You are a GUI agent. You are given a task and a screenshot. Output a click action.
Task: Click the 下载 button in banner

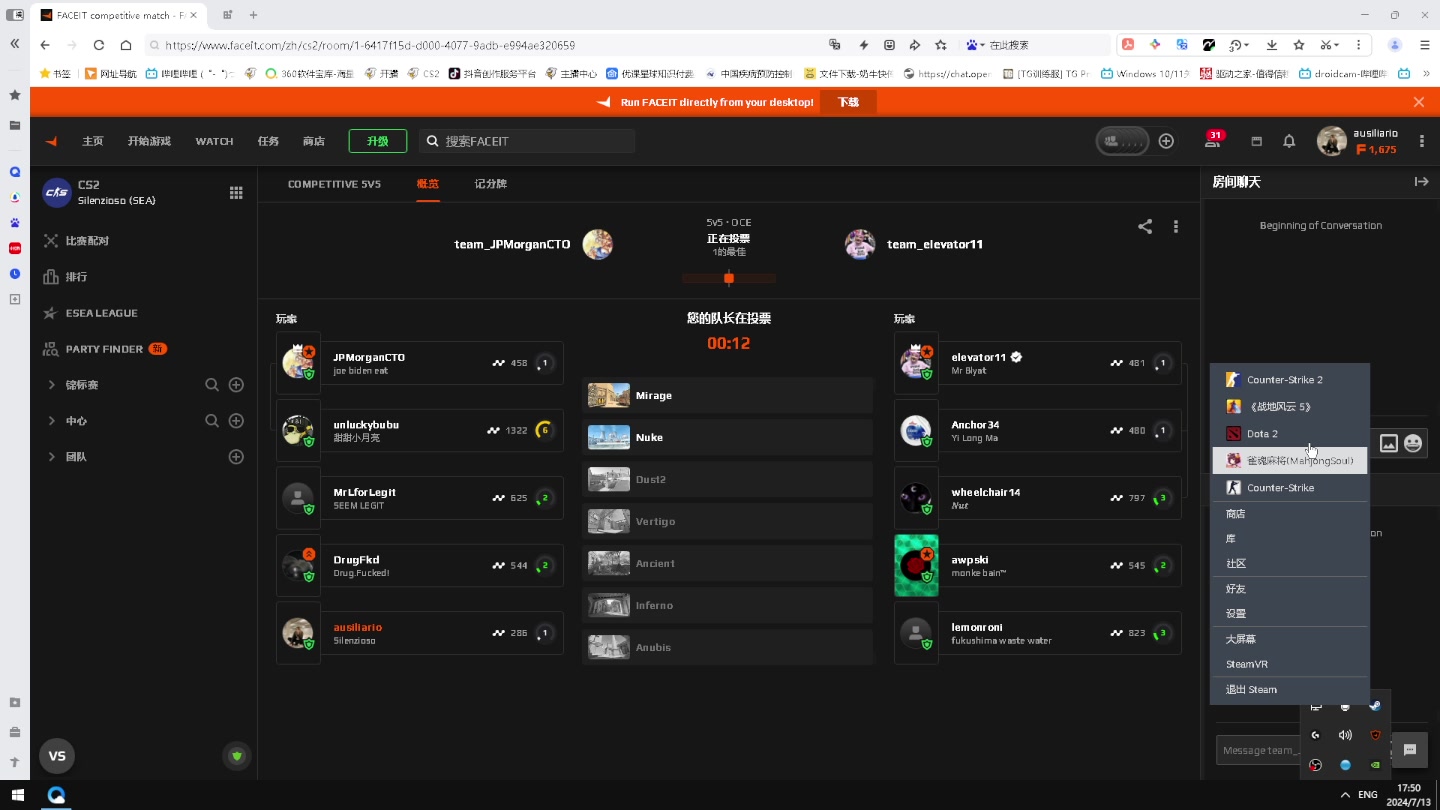tap(848, 102)
